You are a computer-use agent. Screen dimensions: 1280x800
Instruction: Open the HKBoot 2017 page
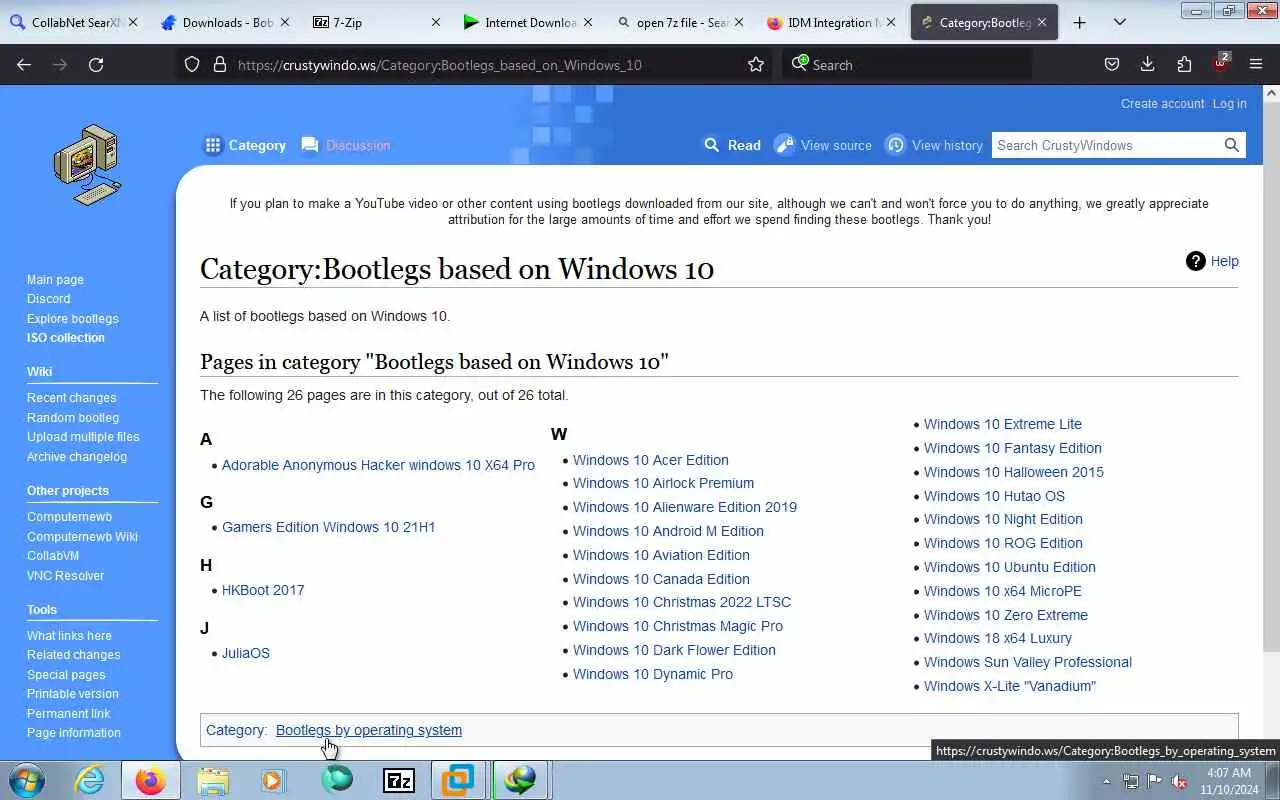coord(263,590)
